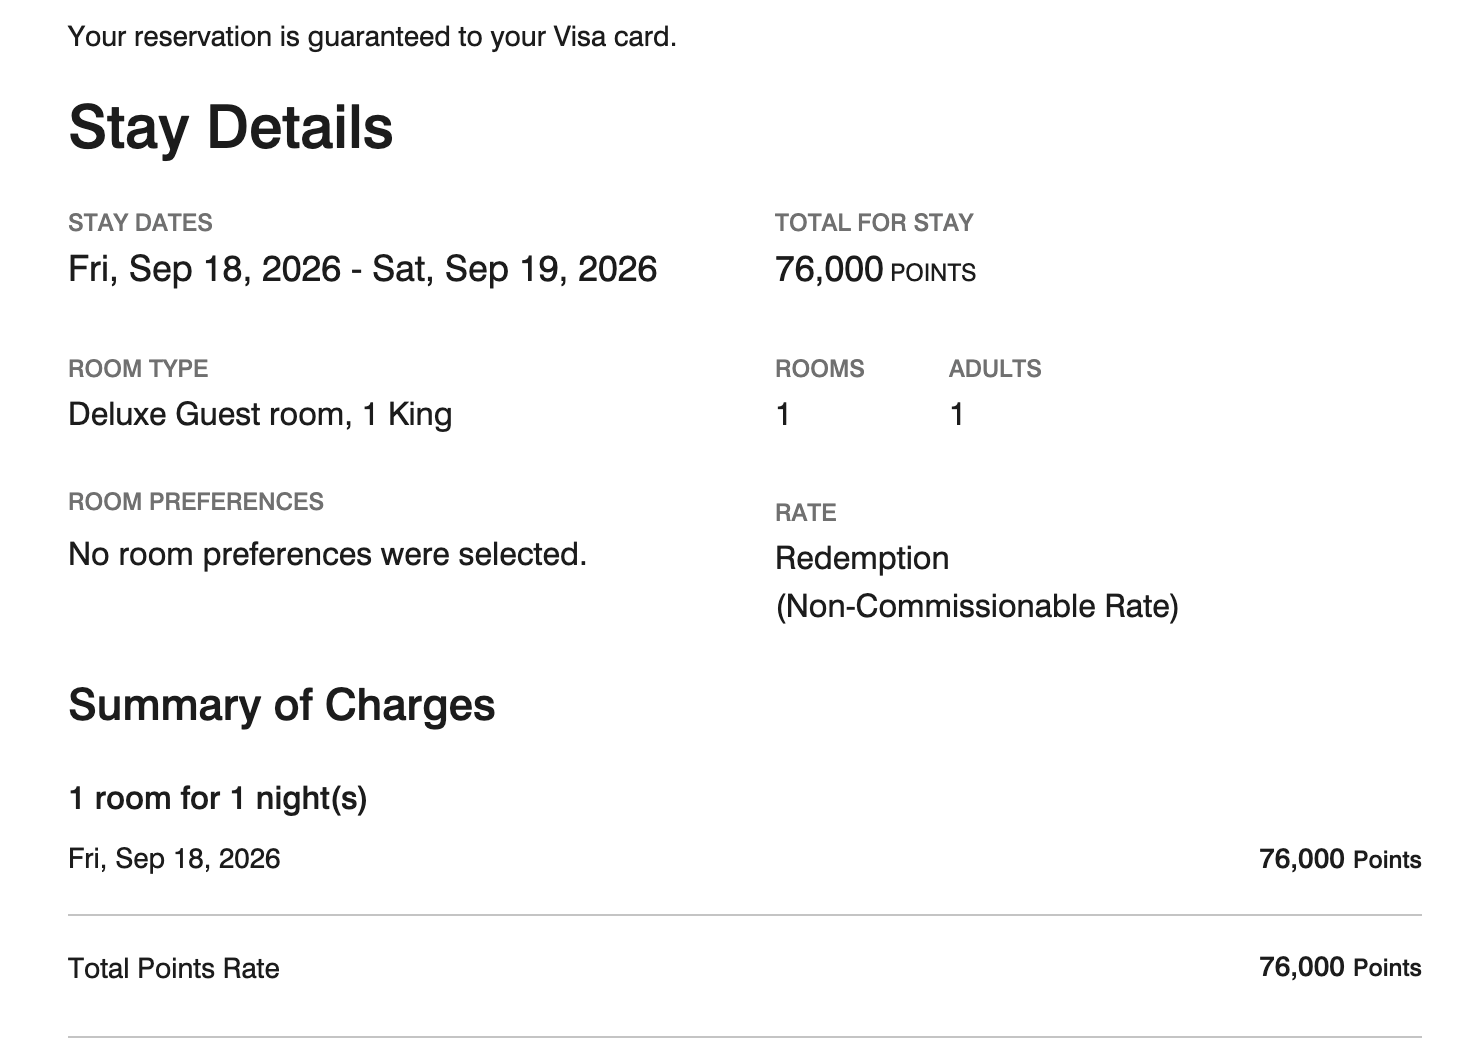The width and height of the screenshot is (1471, 1039).
Task: Click the Redemption rate text
Action: pos(862,558)
